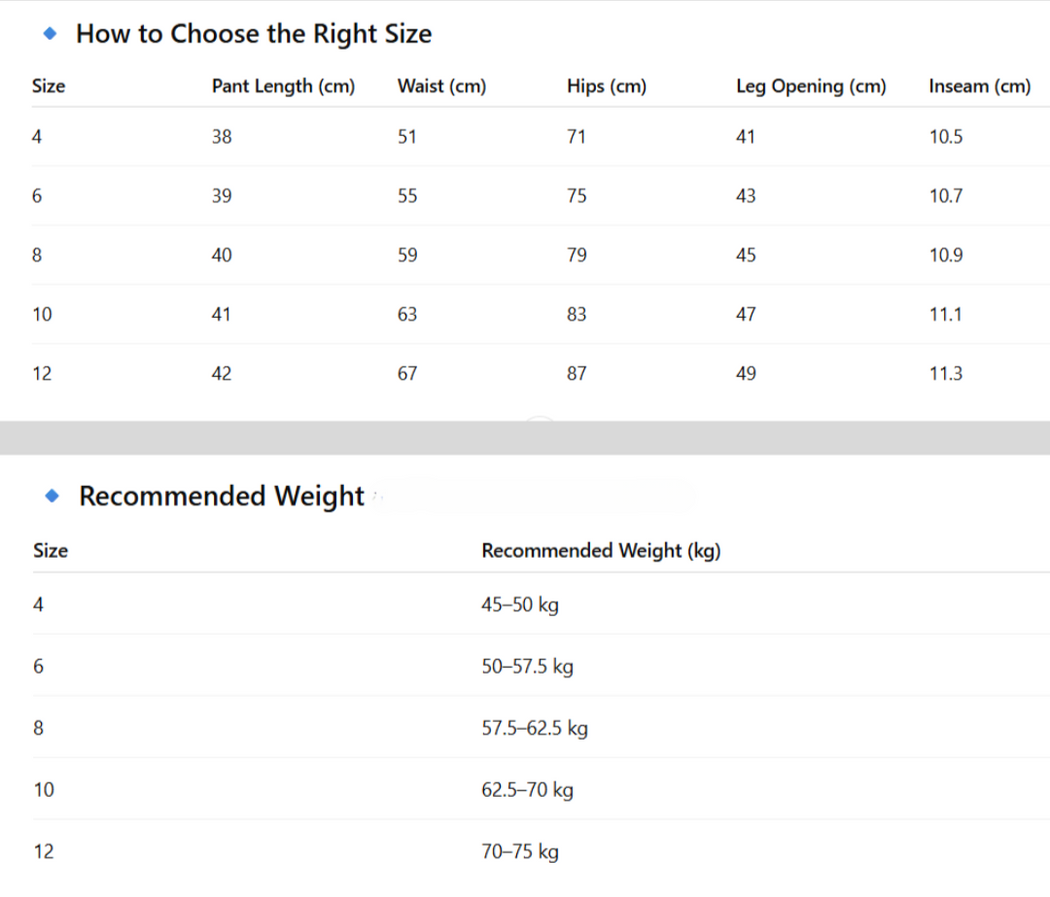
Task: Click the hips value "87"
Action: 576,374
